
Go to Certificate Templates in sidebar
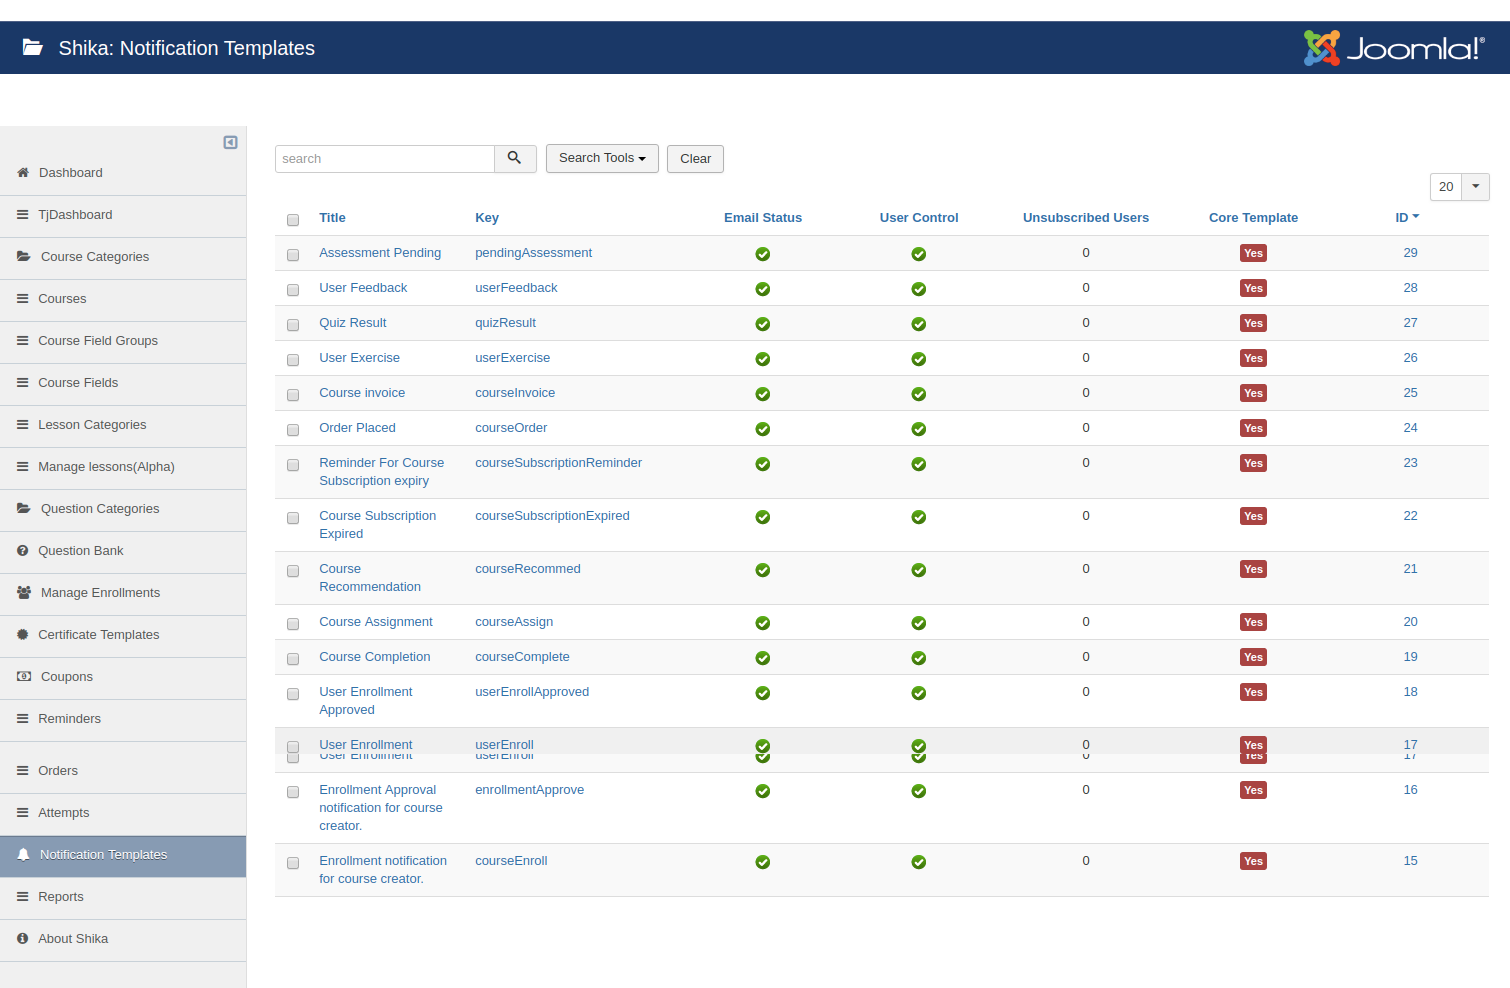tap(98, 635)
